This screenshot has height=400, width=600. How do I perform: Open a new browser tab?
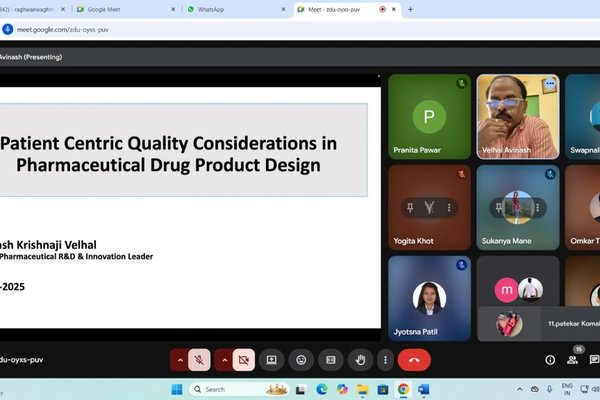tap(410, 9)
